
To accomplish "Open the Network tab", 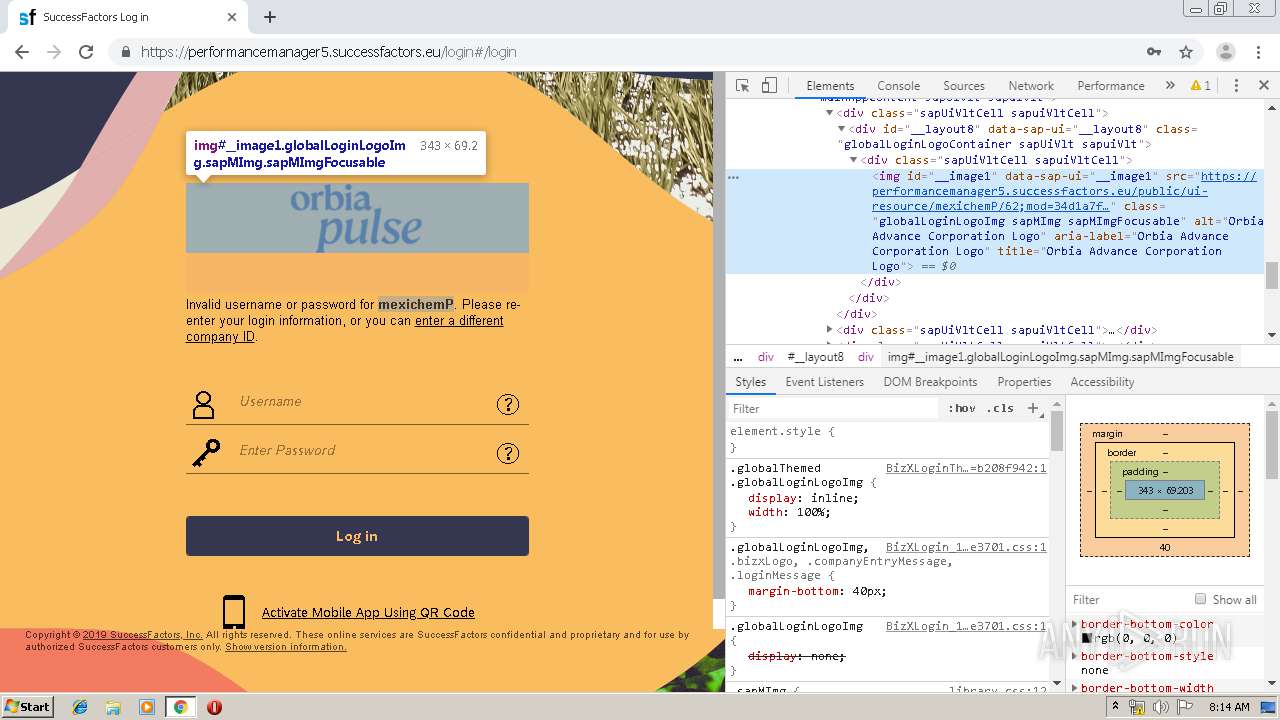I will (1031, 86).
